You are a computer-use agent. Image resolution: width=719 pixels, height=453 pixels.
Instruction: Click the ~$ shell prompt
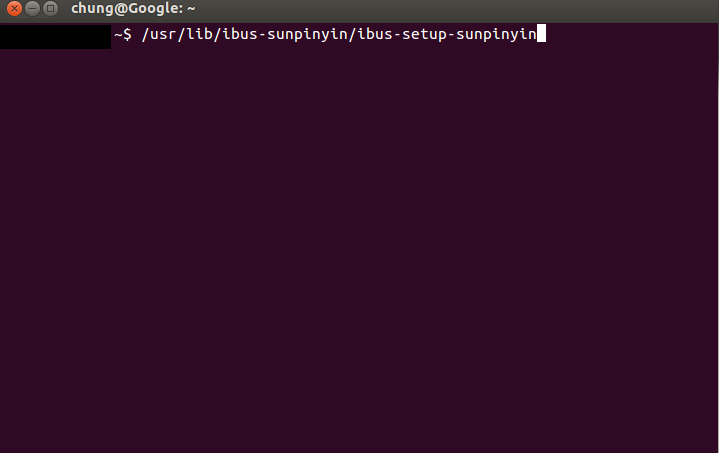click(x=123, y=34)
